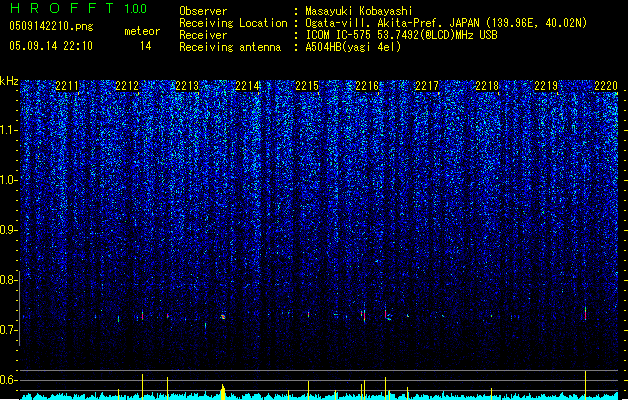Click the HROFFT program title text
The height and width of the screenshot is (400, 629).
[62, 8]
